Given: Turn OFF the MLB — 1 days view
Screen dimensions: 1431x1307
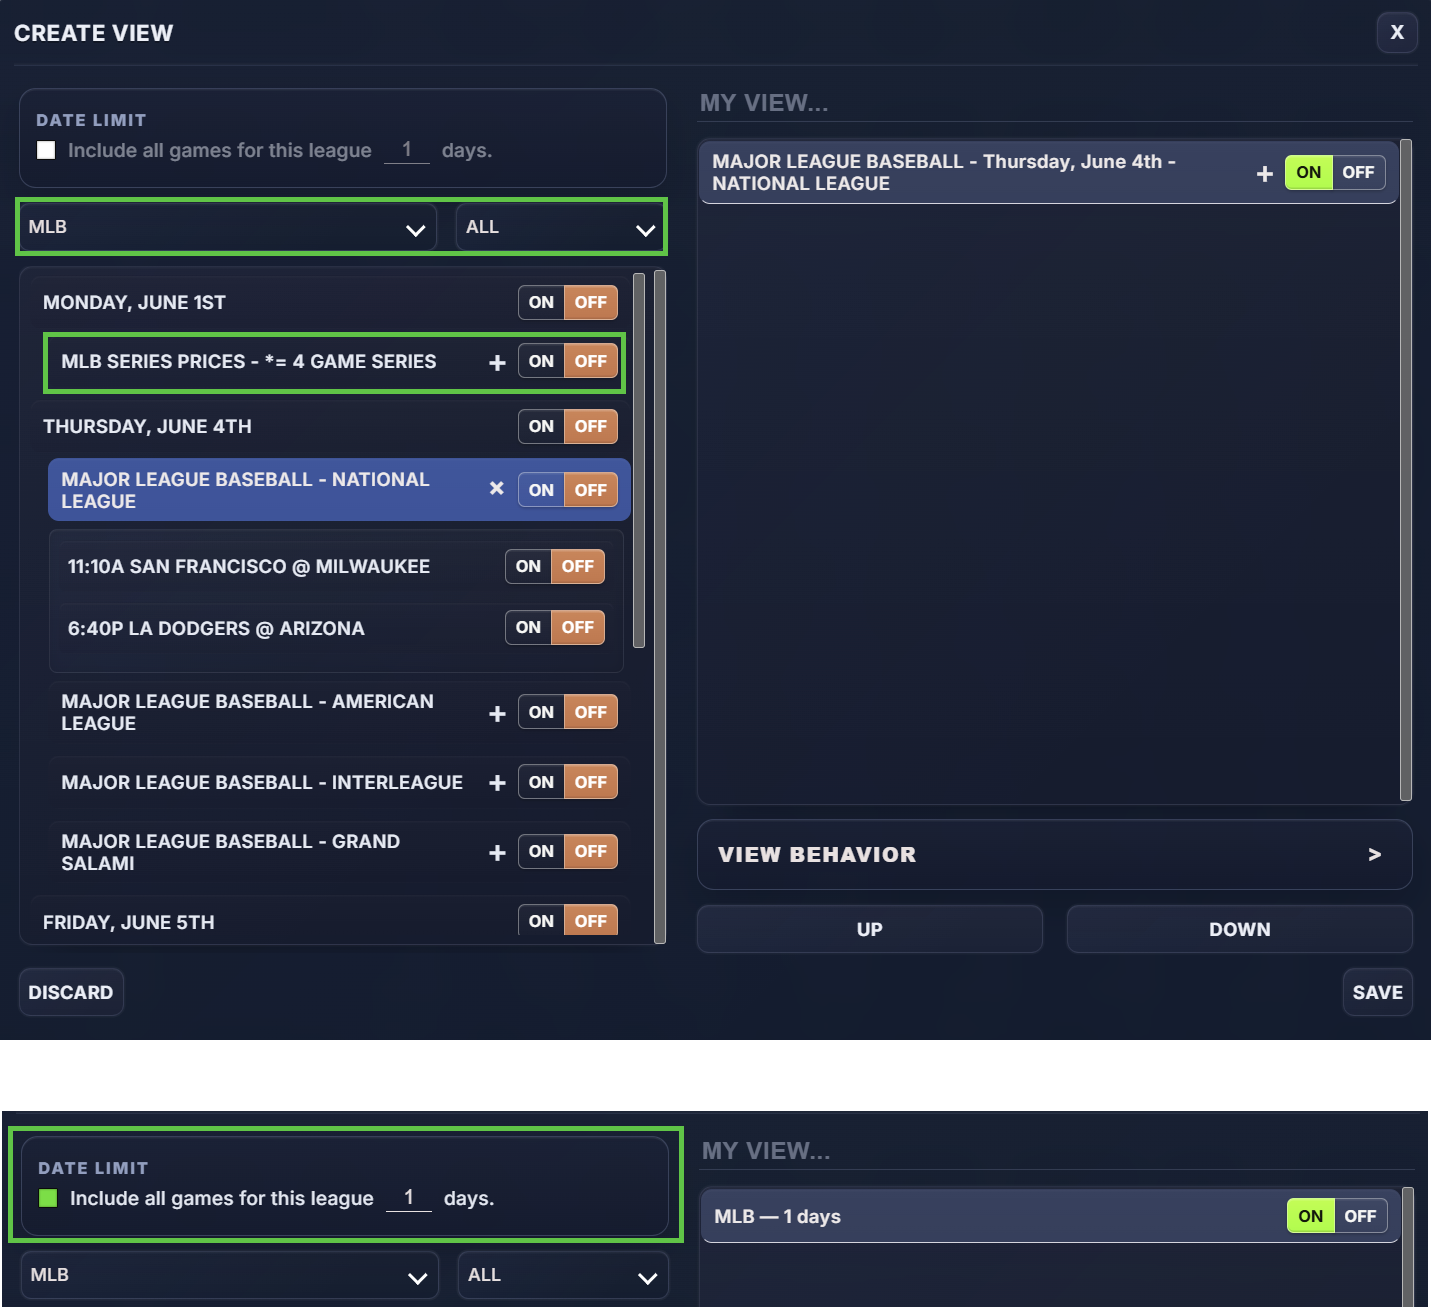Looking at the screenshot, I should point(1360,1216).
